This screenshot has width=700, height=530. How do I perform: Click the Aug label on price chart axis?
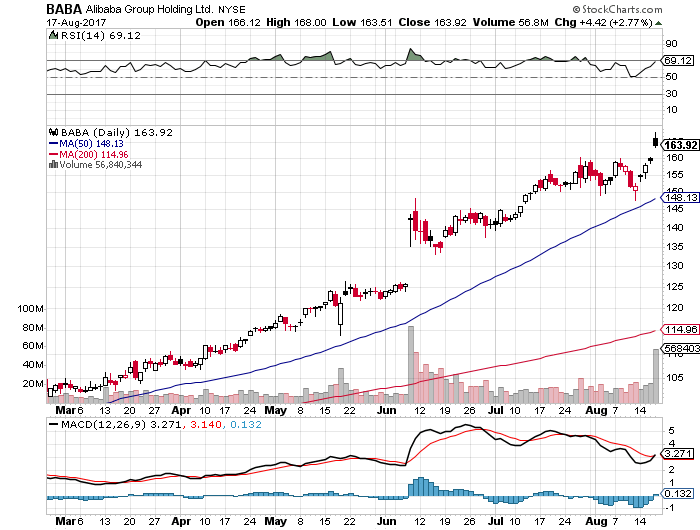click(x=596, y=410)
